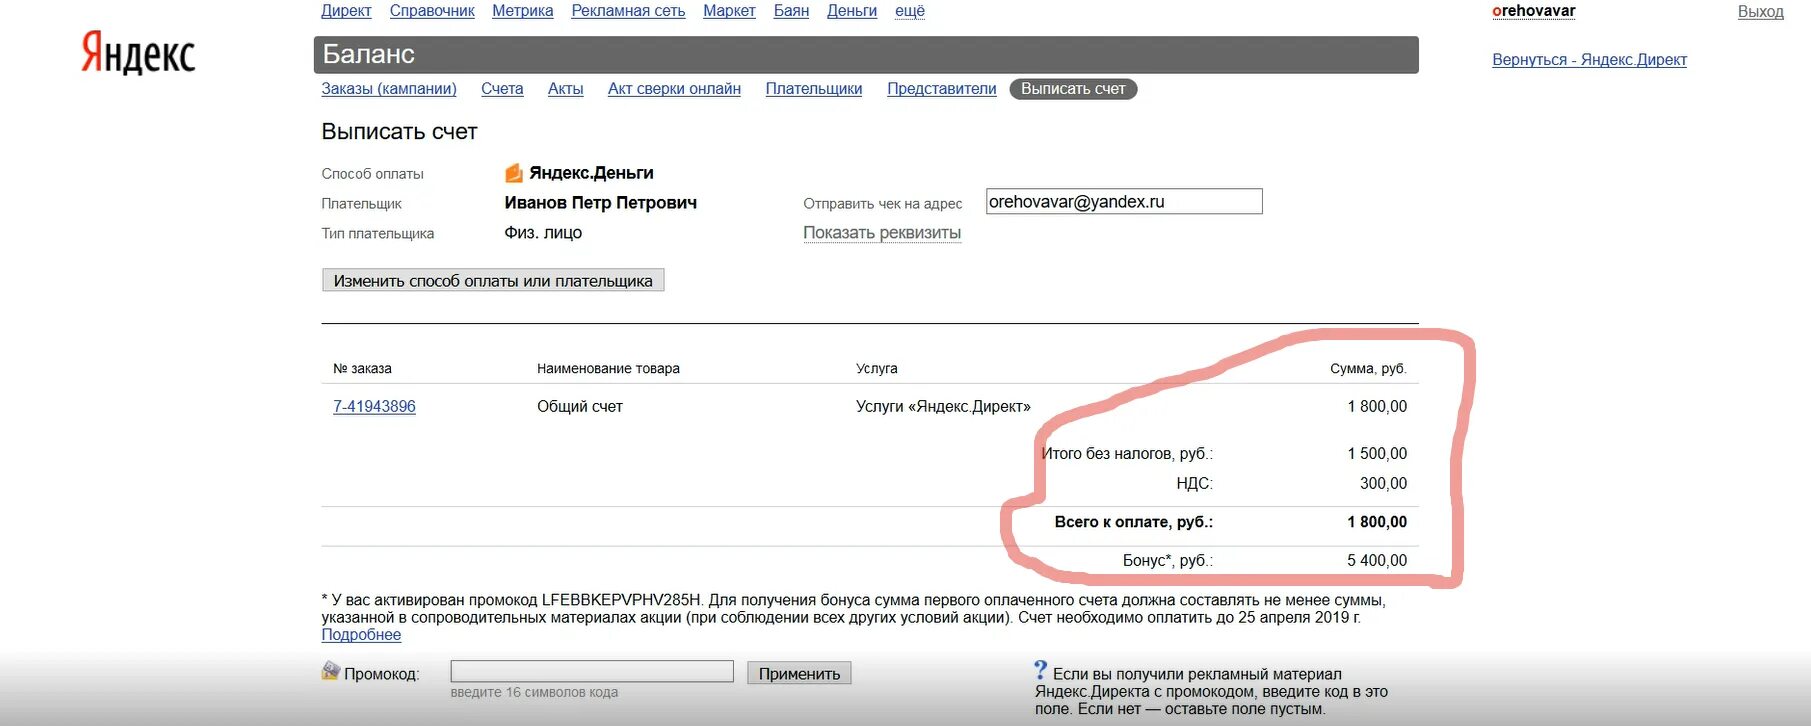The width and height of the screenshot is (1811, 726).
Task: Open the Баян top link
Action: [x=791, y=11]
